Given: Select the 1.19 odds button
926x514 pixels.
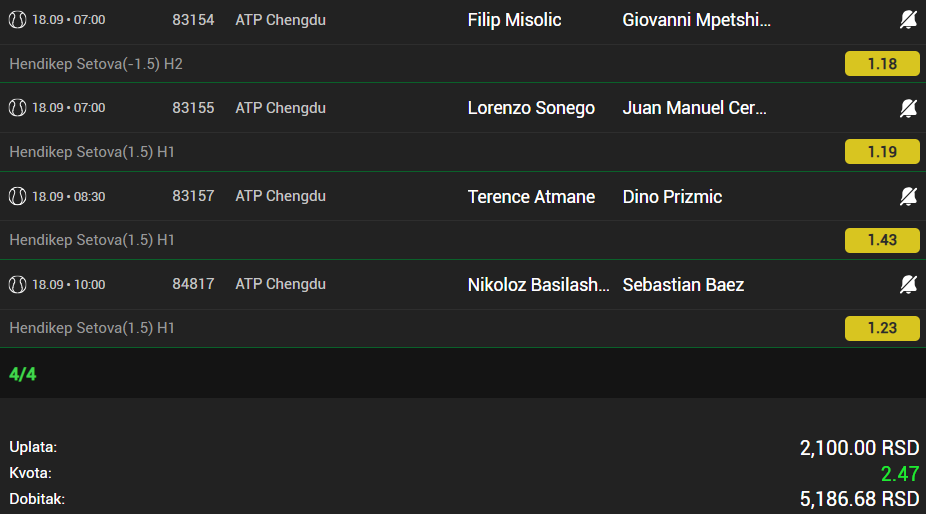Looking at the screenshot, I should pyautogui.click(x=882, y=152).
